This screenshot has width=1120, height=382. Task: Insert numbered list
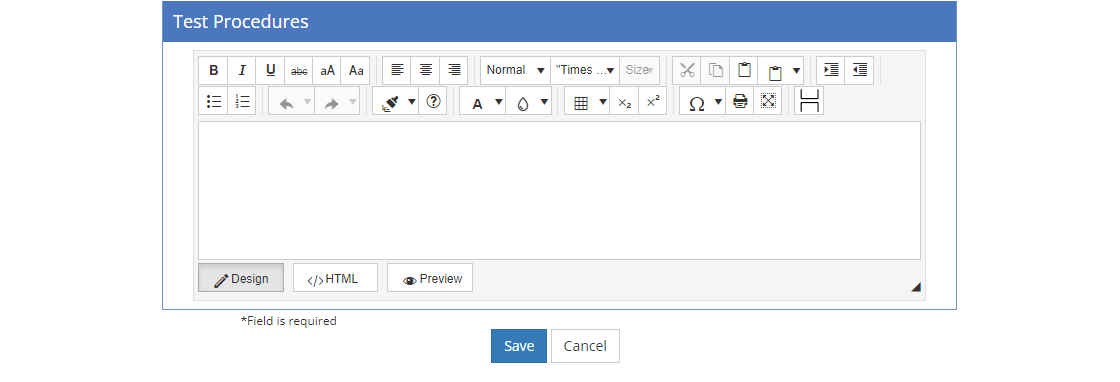coord(241,101)
